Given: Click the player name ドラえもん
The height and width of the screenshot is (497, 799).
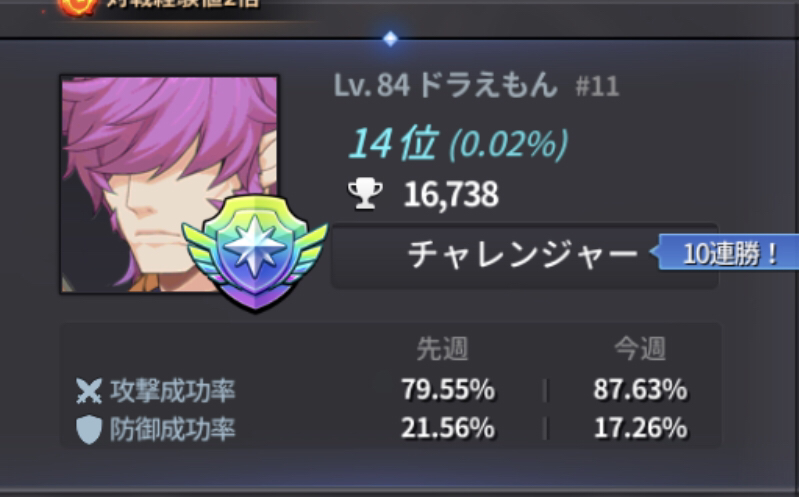Looking at the screenshot, I should 488,85.
